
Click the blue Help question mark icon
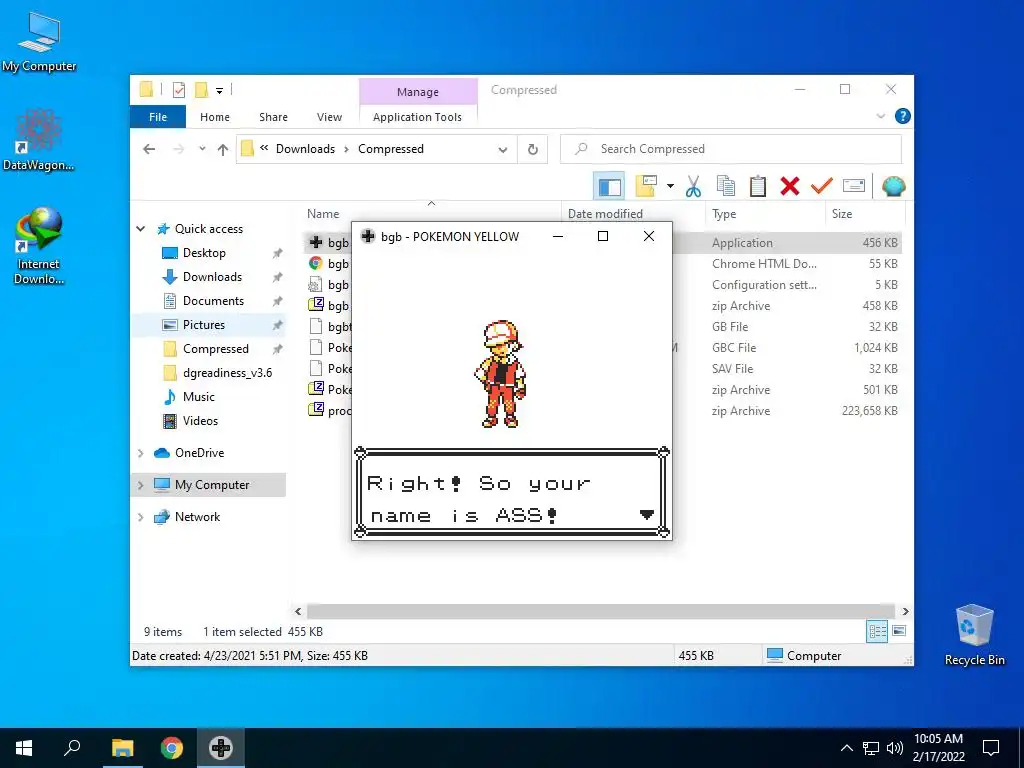click(903, 116)
